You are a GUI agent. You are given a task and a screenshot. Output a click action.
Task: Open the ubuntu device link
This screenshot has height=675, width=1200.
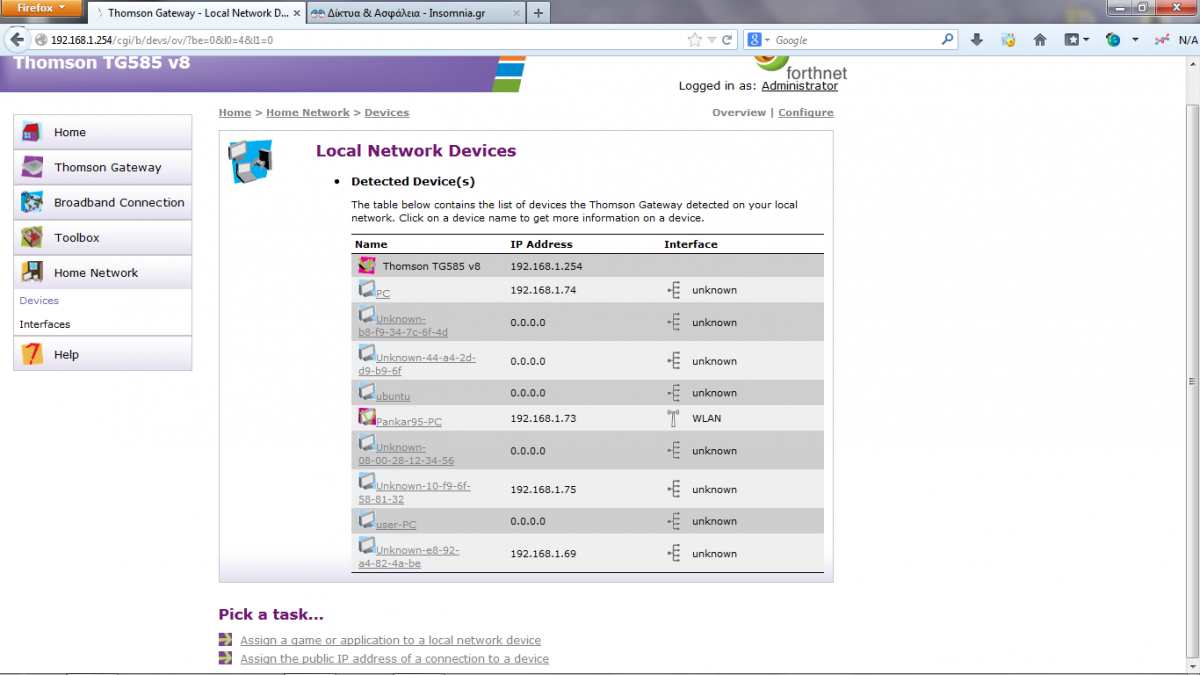tap(393, 397)
